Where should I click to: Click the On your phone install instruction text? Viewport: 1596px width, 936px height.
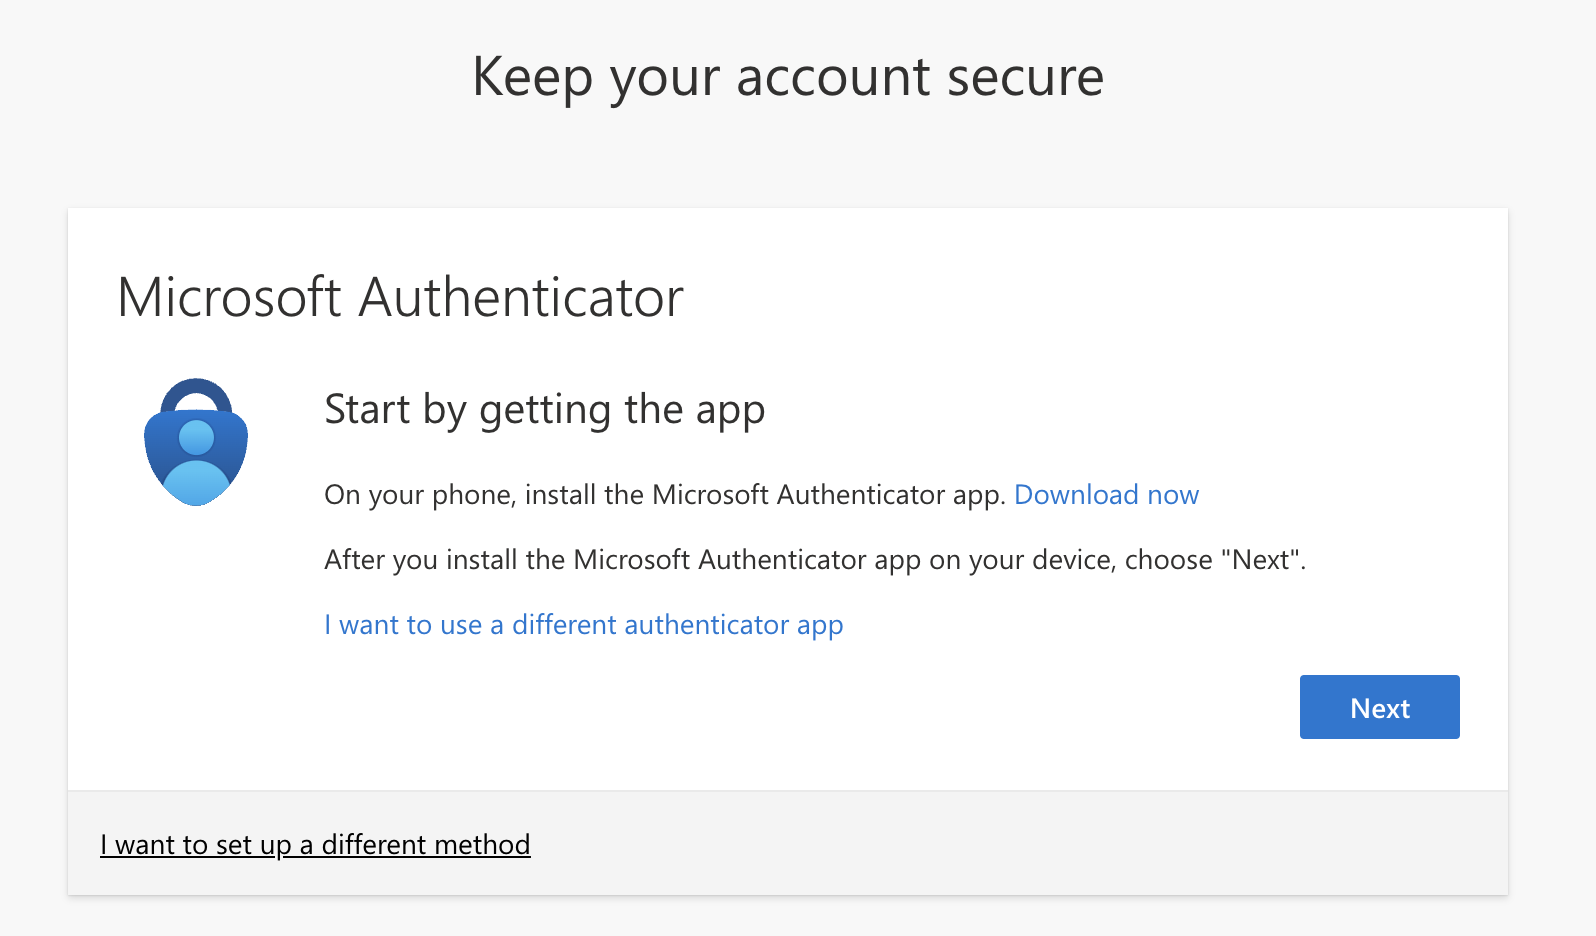point(664,495)
